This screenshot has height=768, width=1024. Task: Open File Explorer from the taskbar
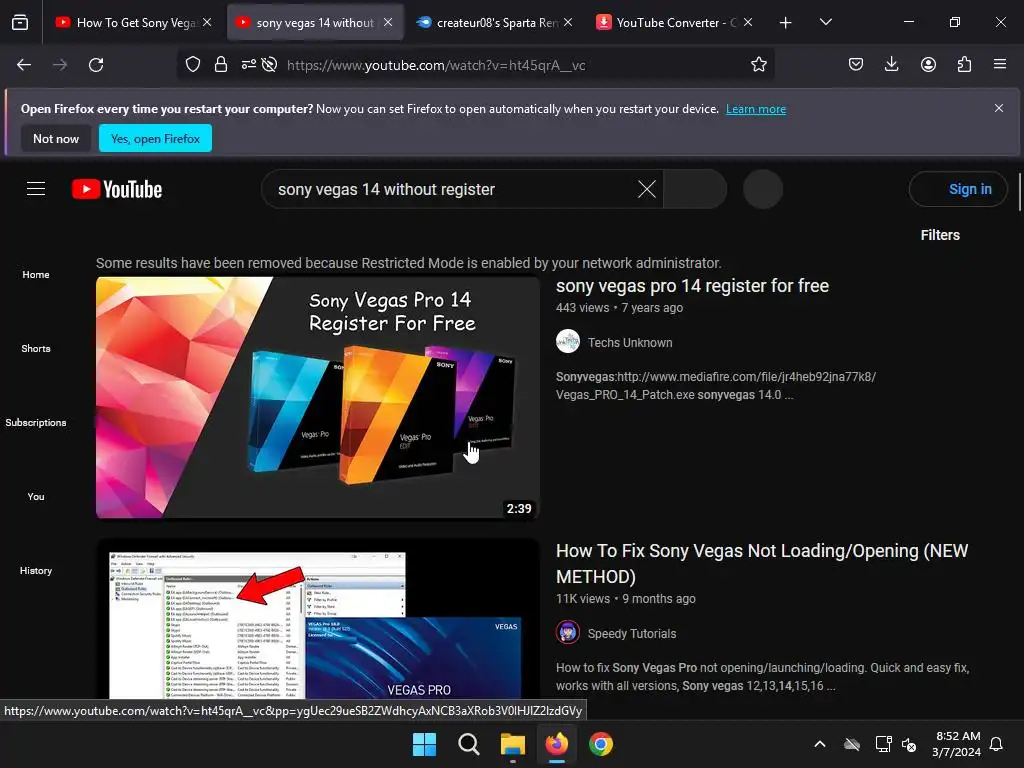(513, 744)
